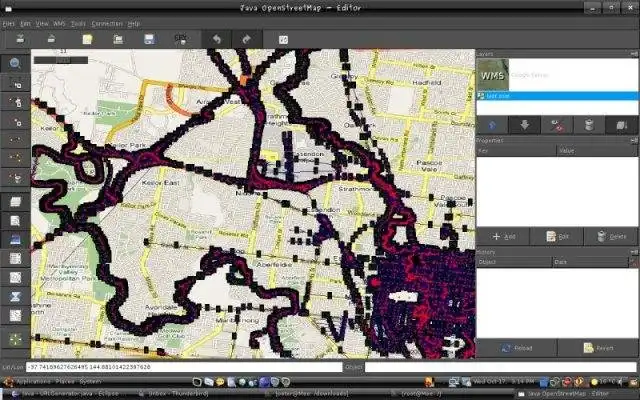Toggle the yellow star button in sidebar
The image size is (640, 400).
click(16, 339)
